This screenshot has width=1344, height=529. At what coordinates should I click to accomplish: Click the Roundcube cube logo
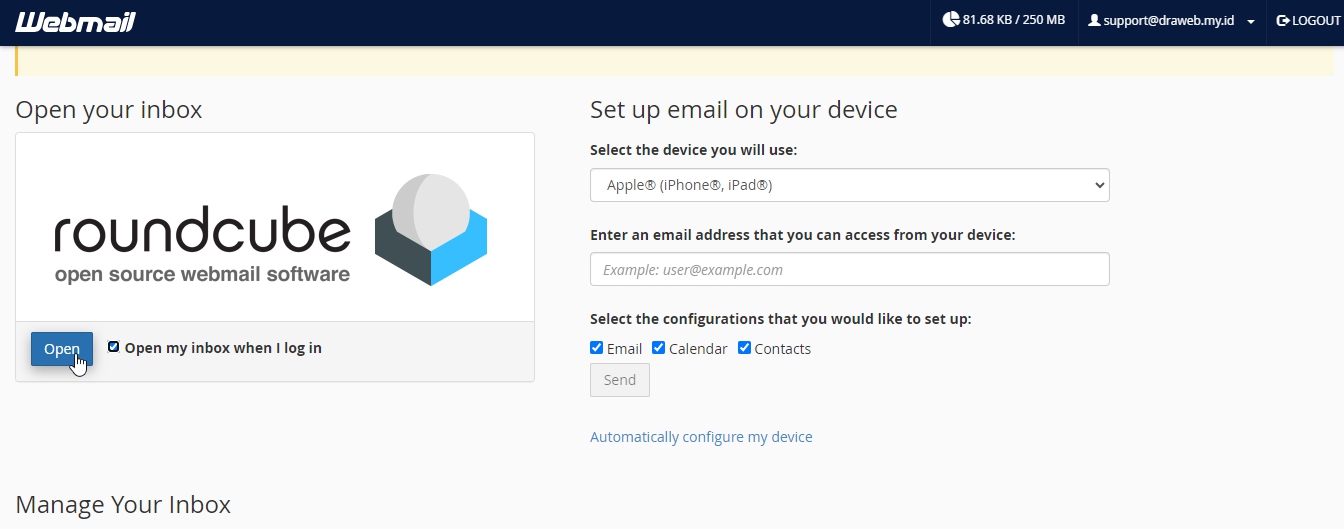click(x=431, y=229)
